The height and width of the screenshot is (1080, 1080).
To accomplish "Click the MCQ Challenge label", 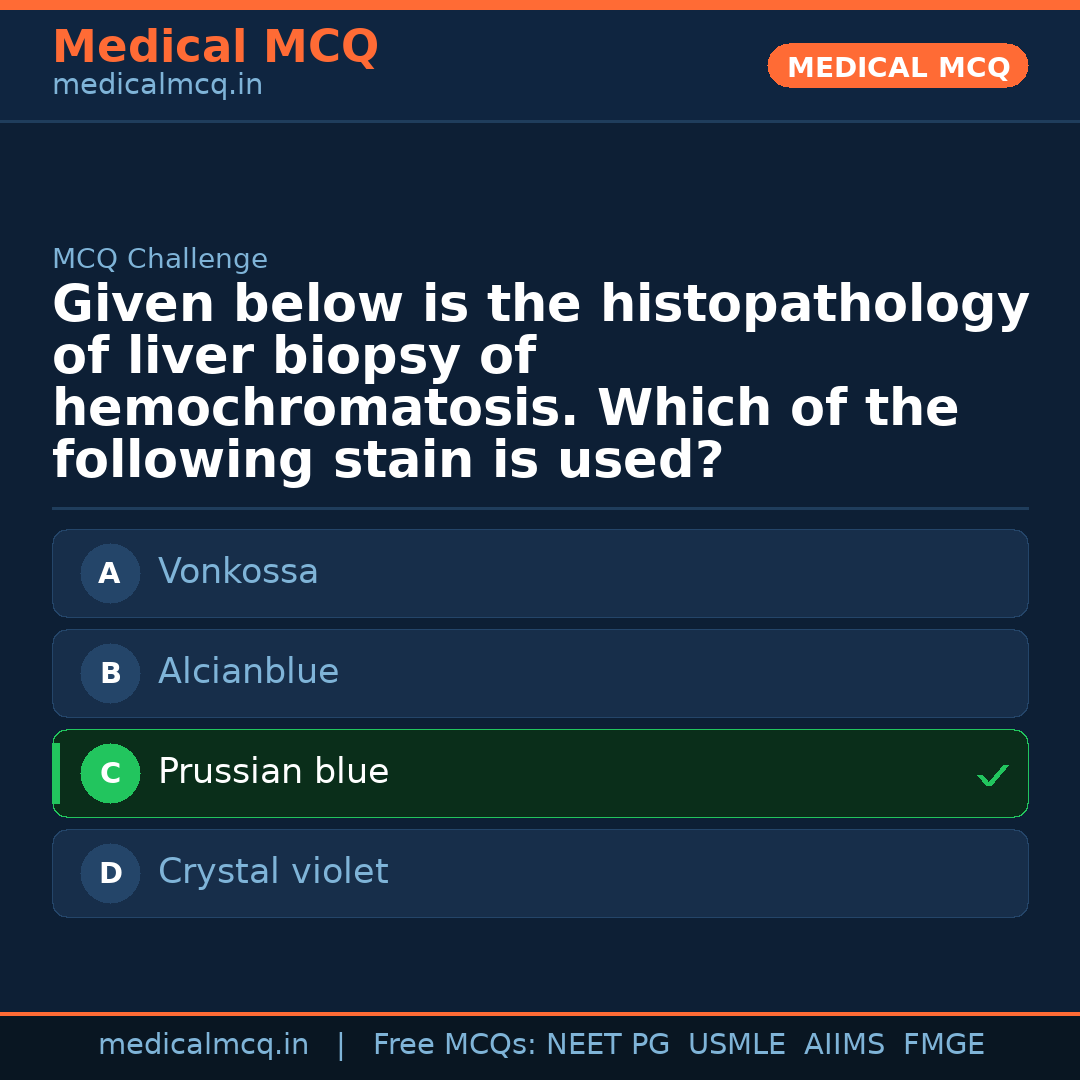I will (160, 260).
